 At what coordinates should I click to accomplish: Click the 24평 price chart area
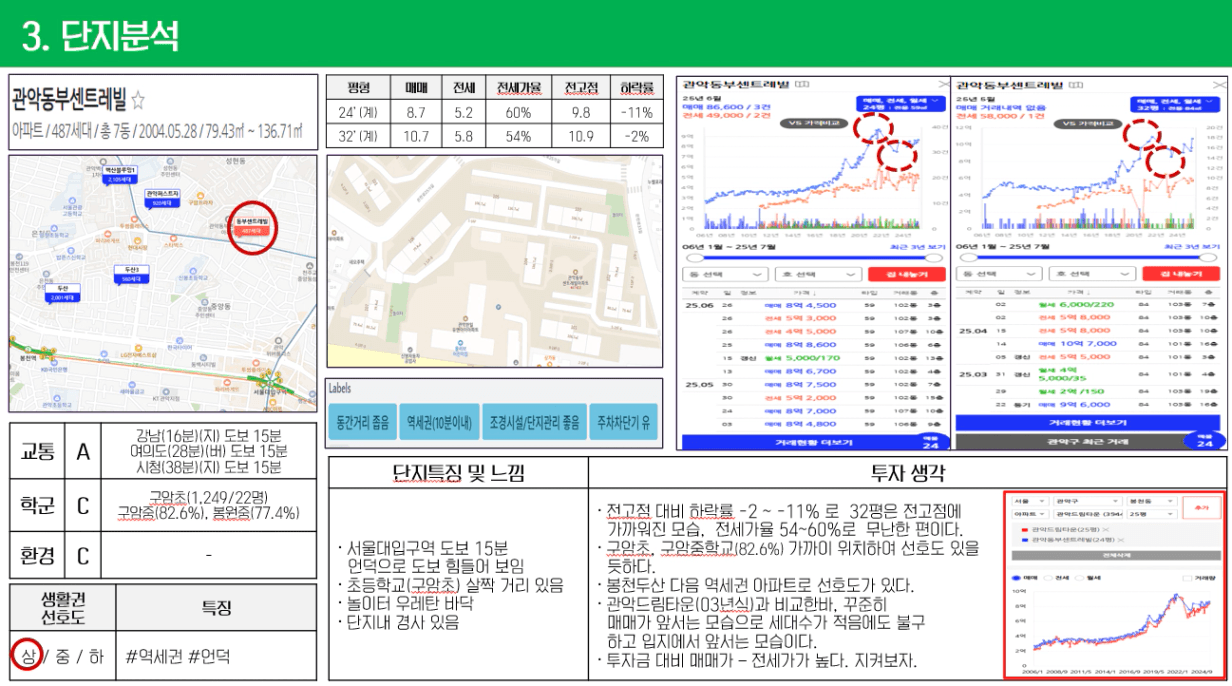811,179
